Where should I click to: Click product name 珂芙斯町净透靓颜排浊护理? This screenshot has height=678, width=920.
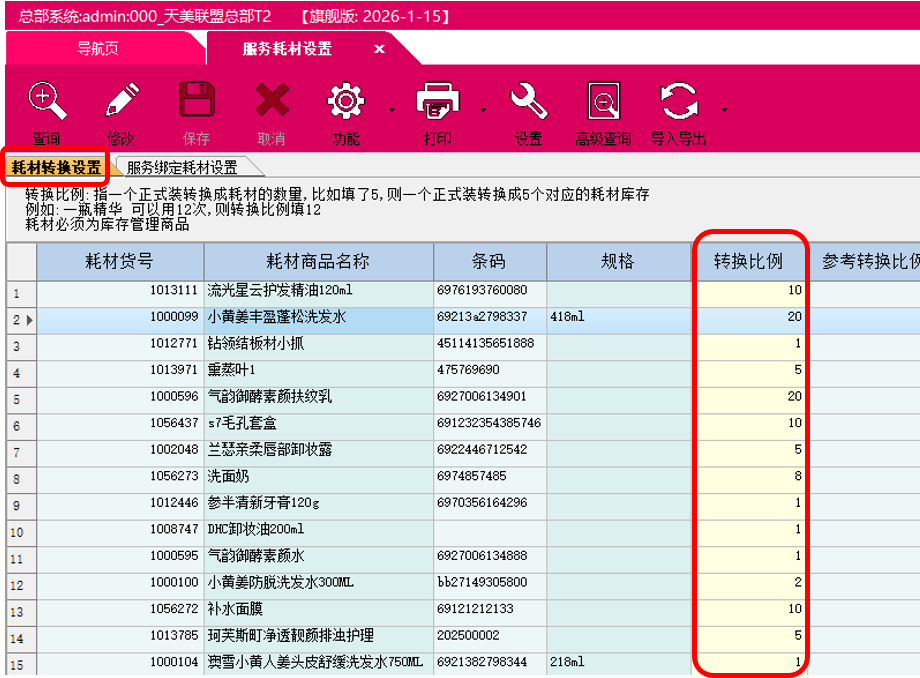290,635
